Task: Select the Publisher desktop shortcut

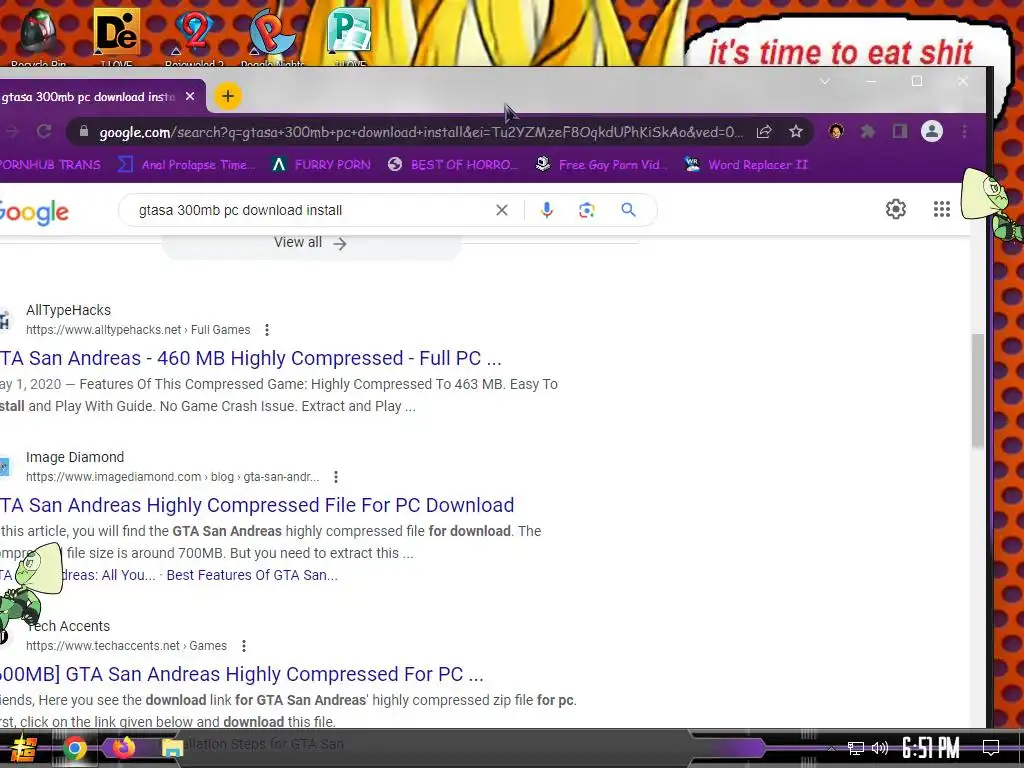Action: point(349,36)
